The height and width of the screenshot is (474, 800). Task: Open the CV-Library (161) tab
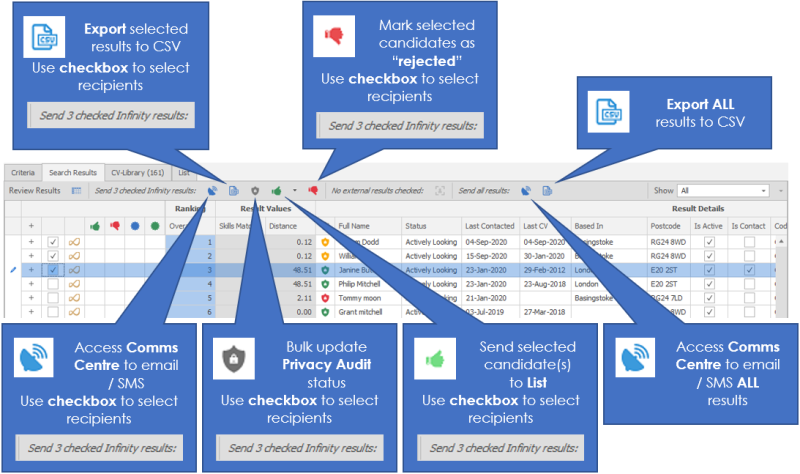tap(139, 173)
